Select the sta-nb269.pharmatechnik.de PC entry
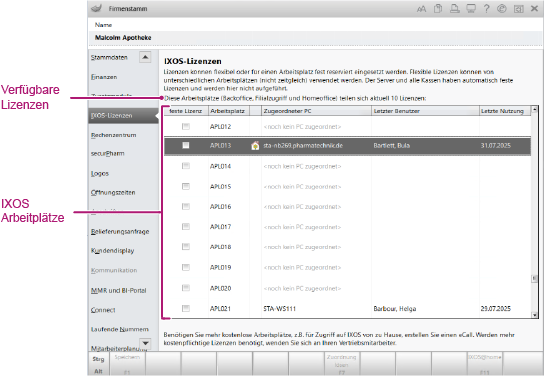 point(303,146)
